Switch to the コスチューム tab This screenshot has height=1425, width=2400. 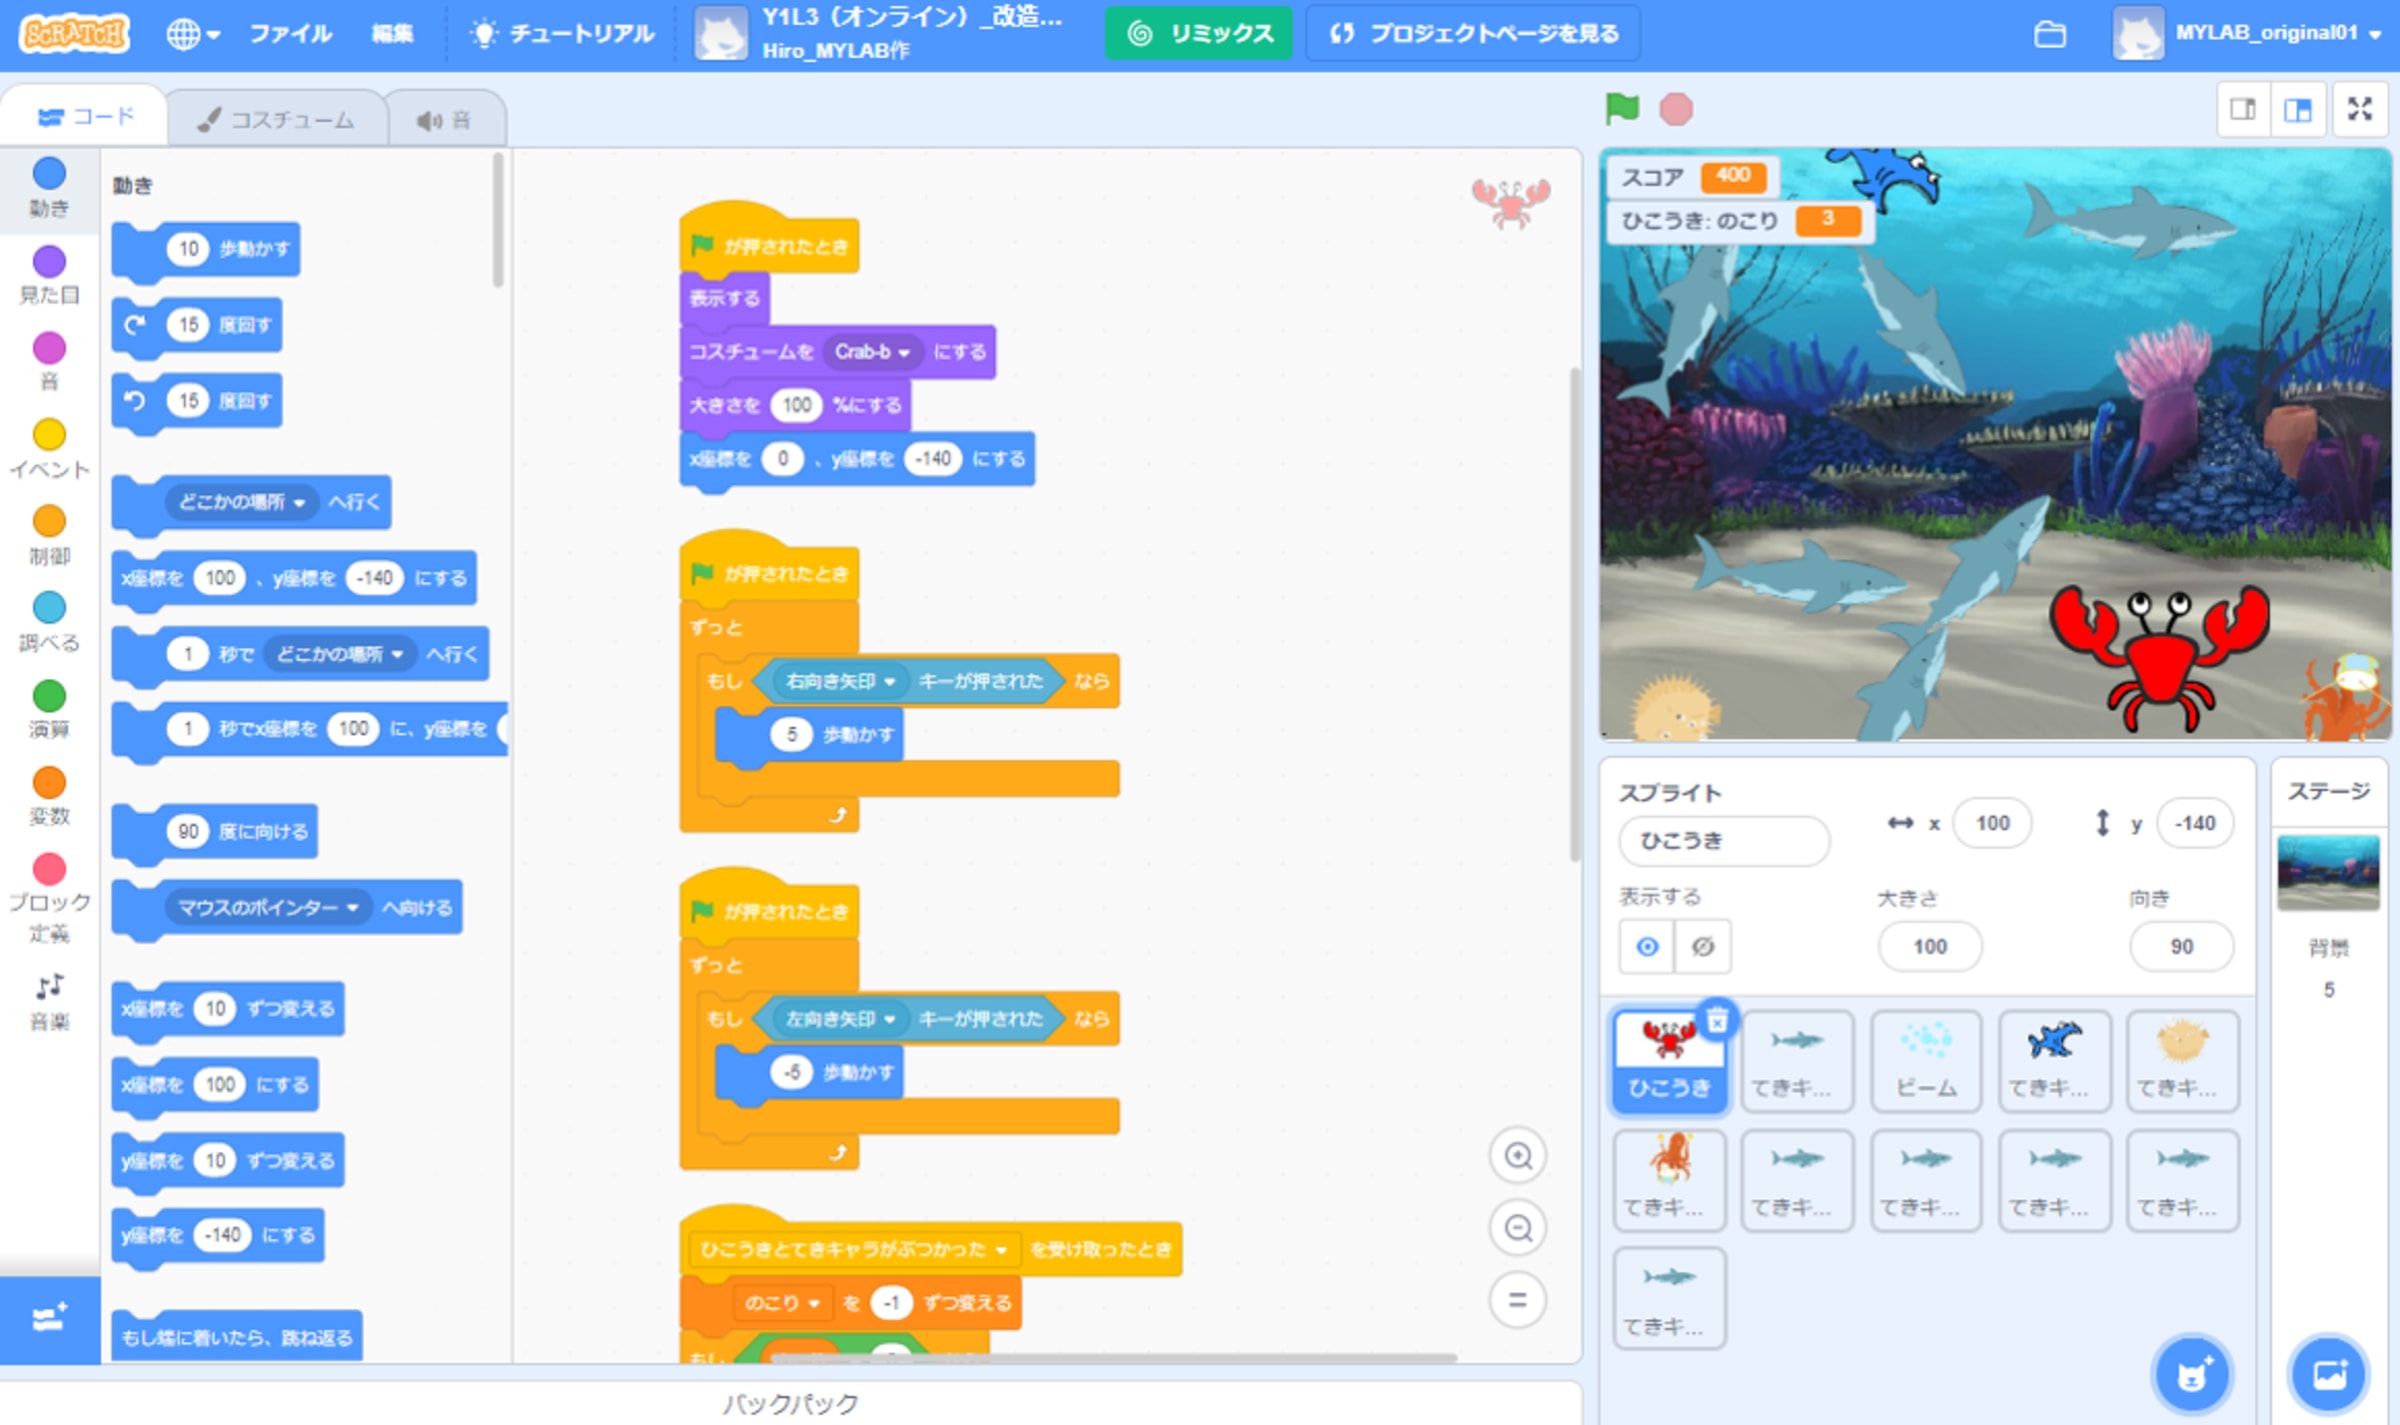277,120
